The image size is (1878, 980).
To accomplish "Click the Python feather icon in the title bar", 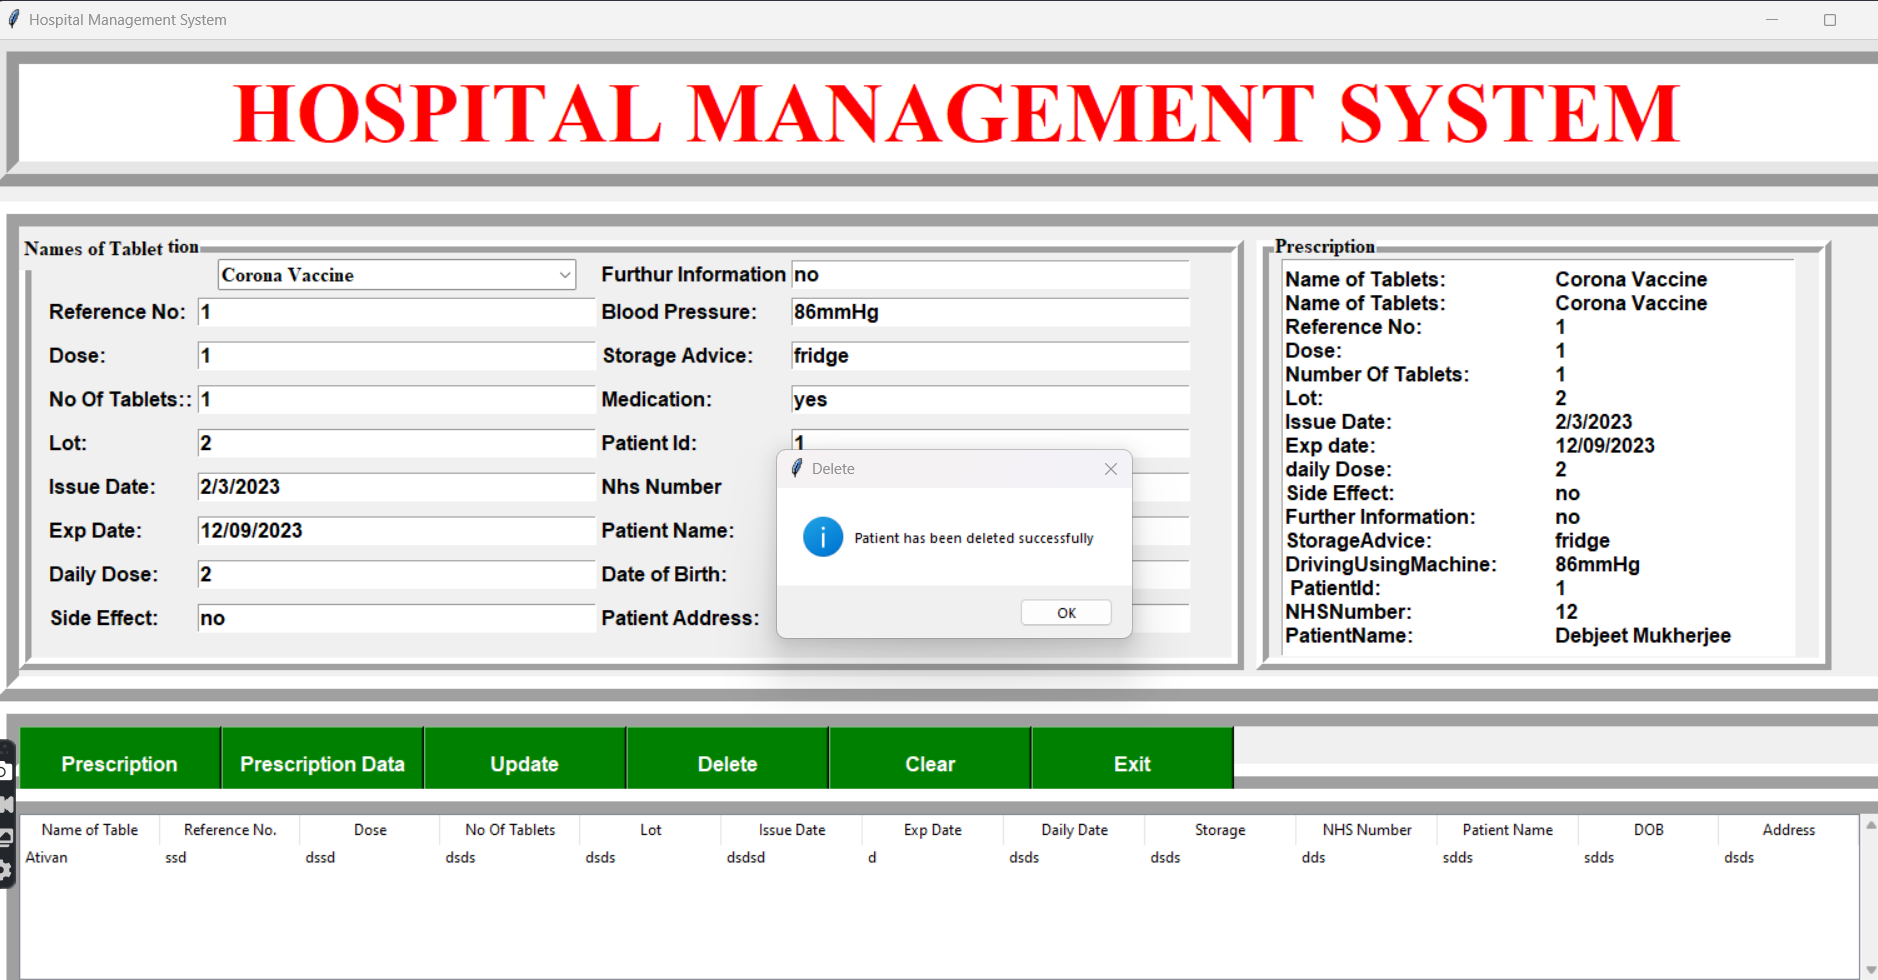I will (x=13, y=19).
